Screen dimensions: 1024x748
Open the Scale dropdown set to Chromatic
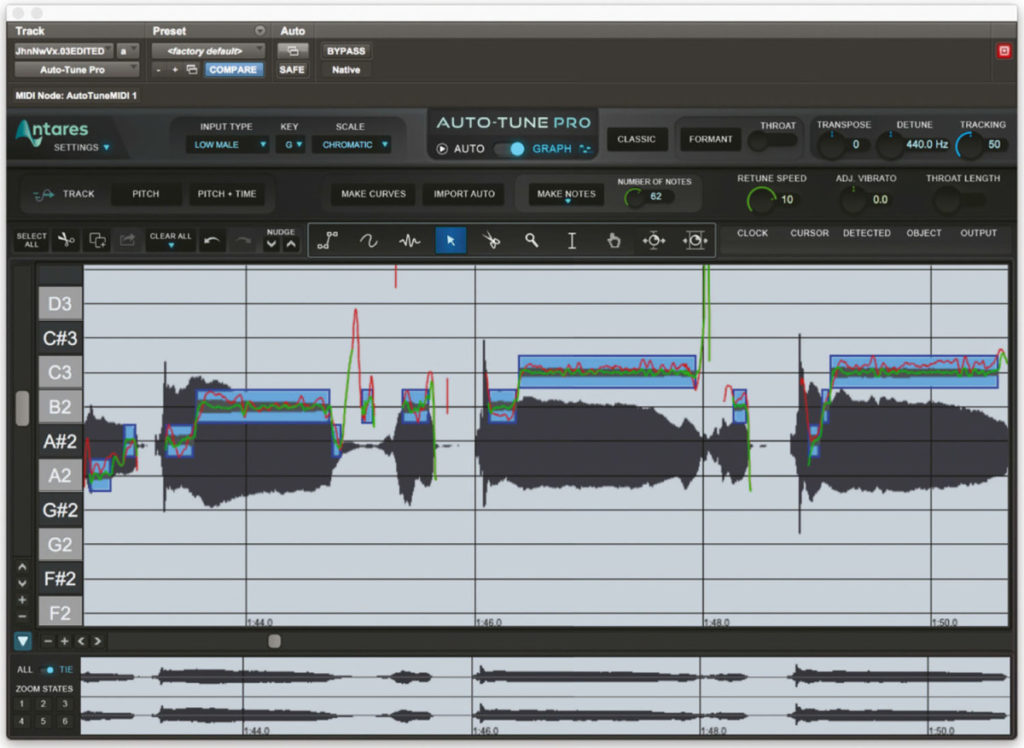point(352,144)
